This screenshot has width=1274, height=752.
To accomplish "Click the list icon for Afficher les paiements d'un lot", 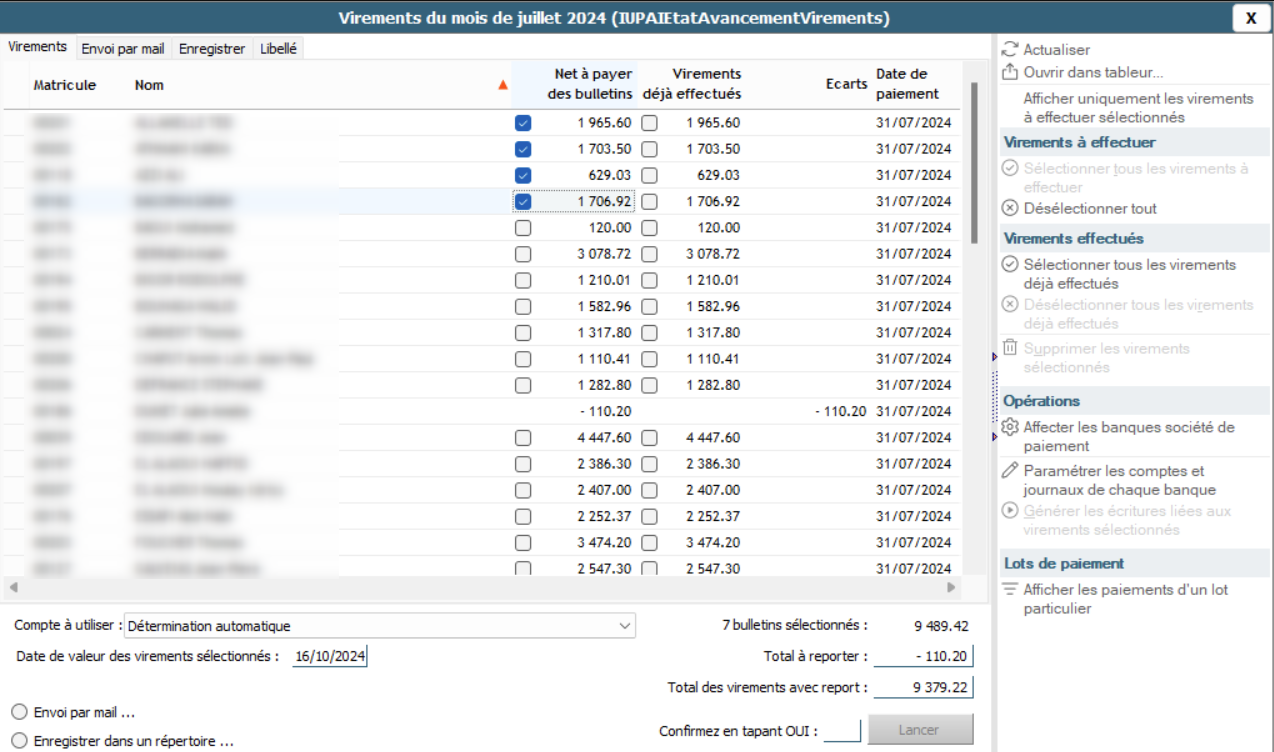I will click(x=1010, y=590).
